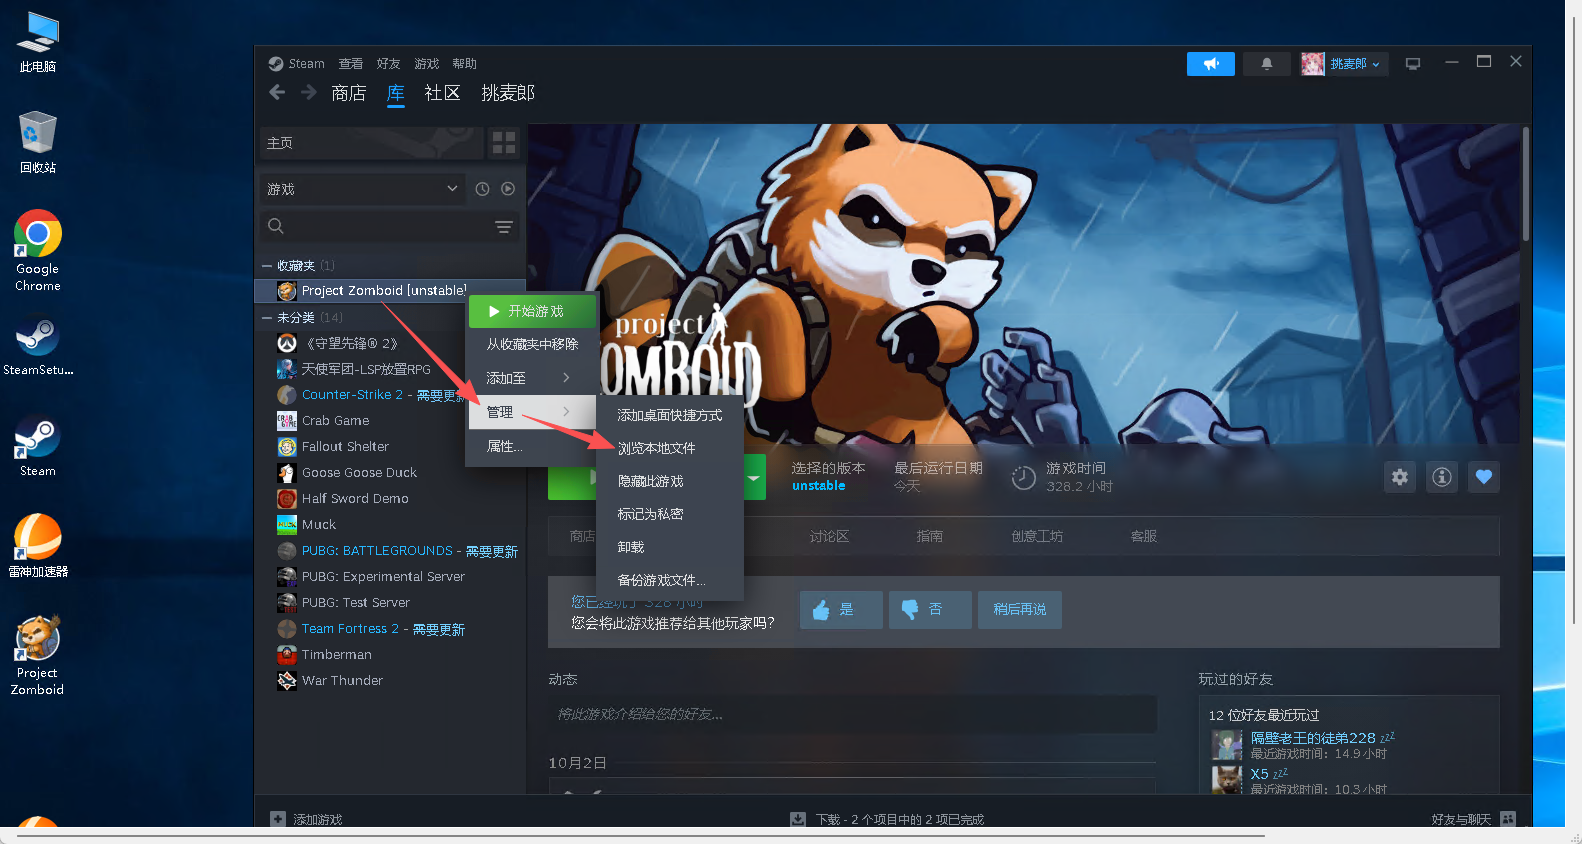Toggle favorite heart for Project Zomboid

[x=1484, y=477]
